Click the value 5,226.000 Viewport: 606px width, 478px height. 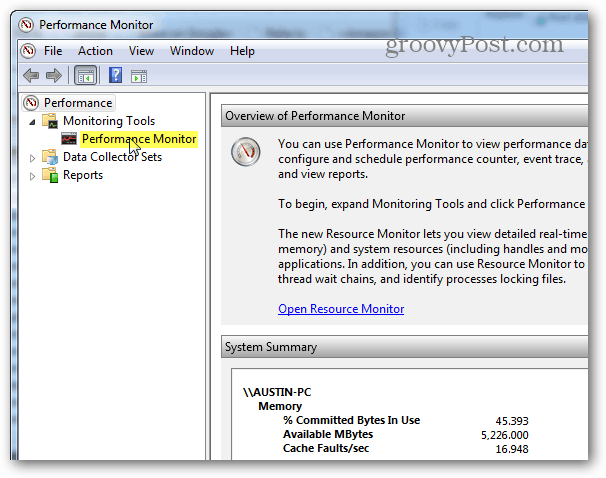[504, 435]
